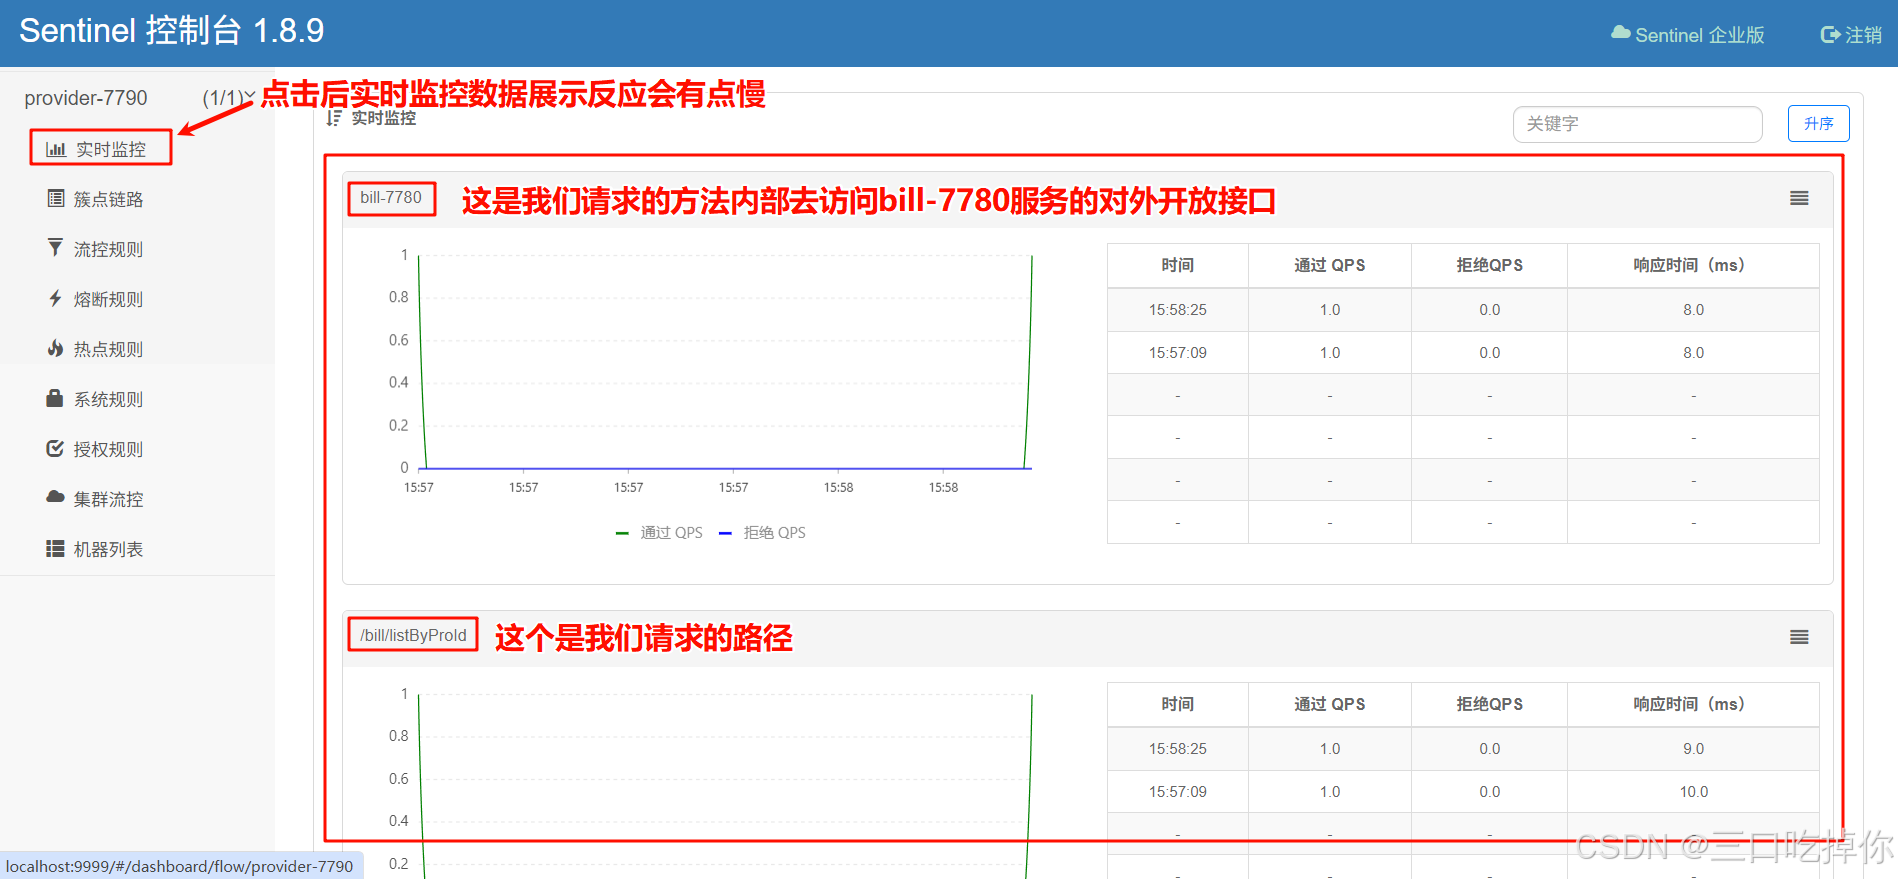This screenshot has height=879, width=1898.
Task: Click the 通过 QPS column header in bill-7780 table
Action: (x=1329, y=265)
